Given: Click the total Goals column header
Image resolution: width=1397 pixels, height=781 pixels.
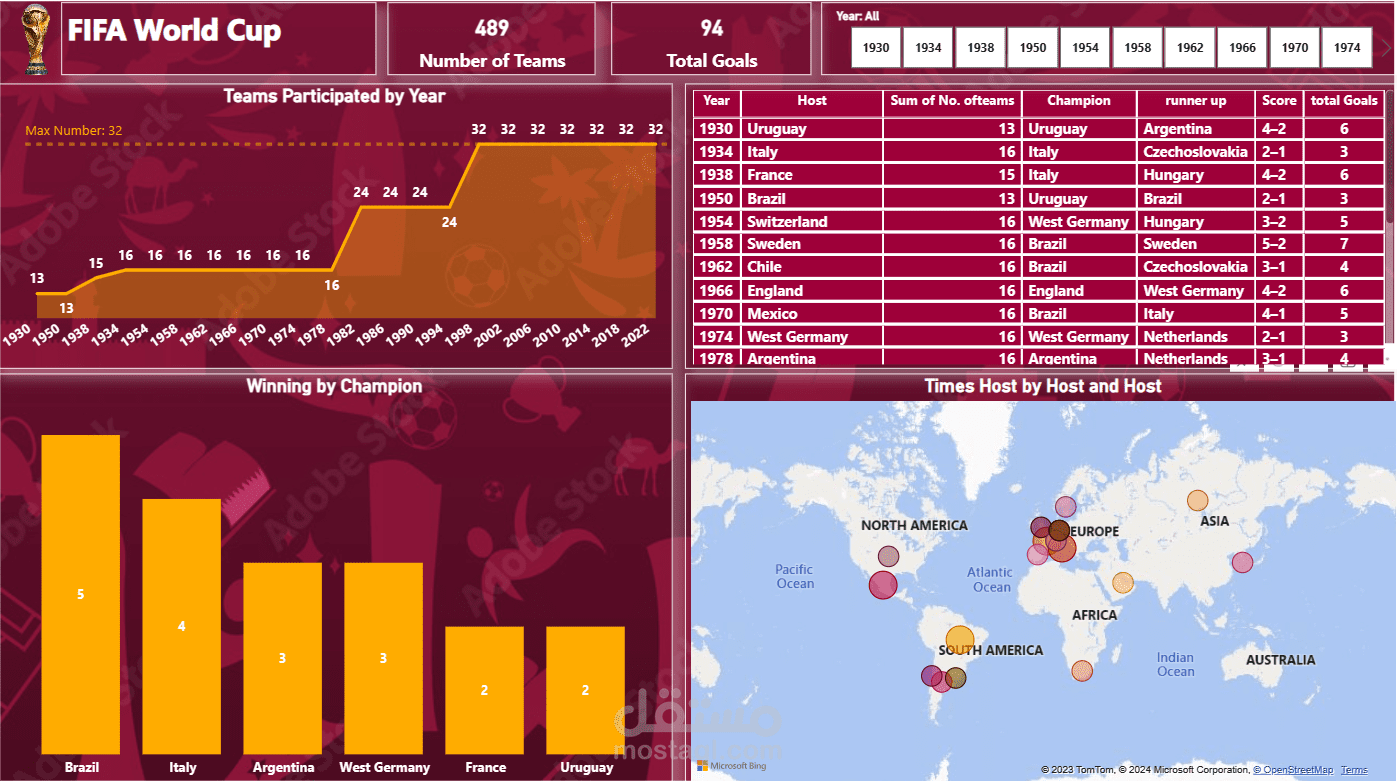Looking at the screenshot, I should click(1344, 101).
